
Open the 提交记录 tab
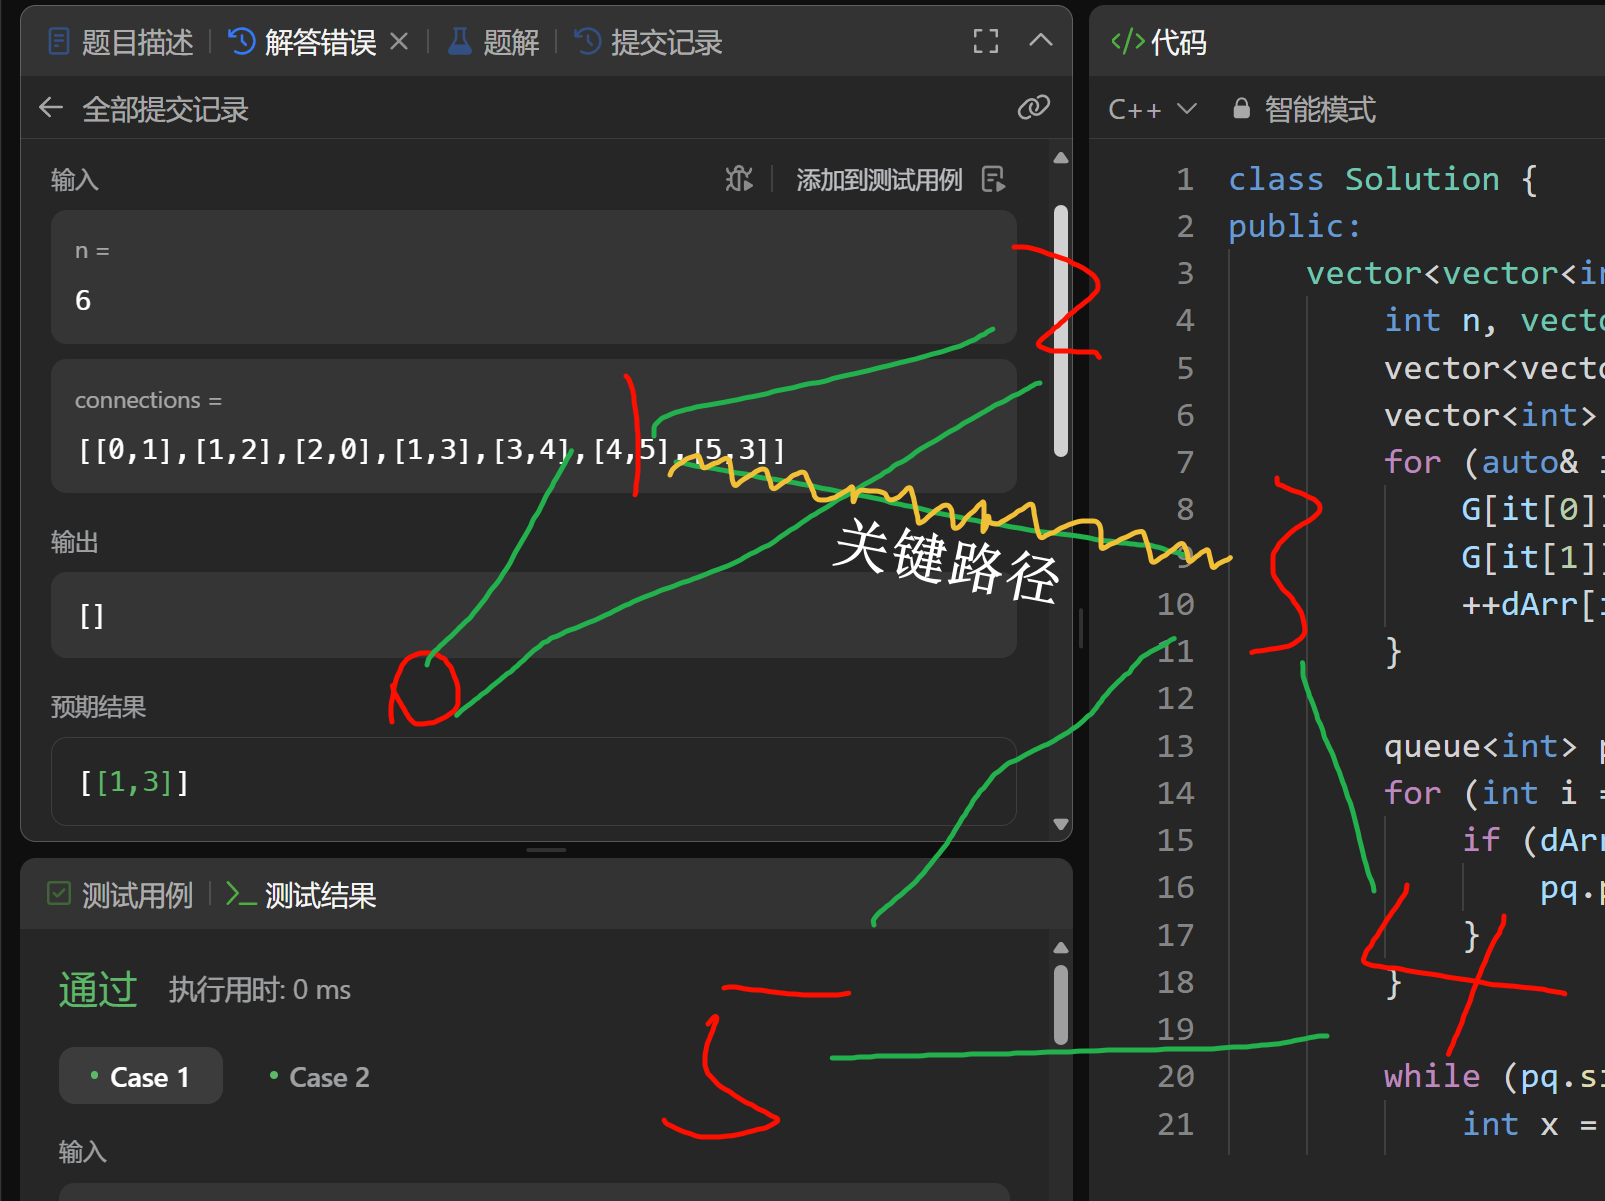[x=649, y=42]
